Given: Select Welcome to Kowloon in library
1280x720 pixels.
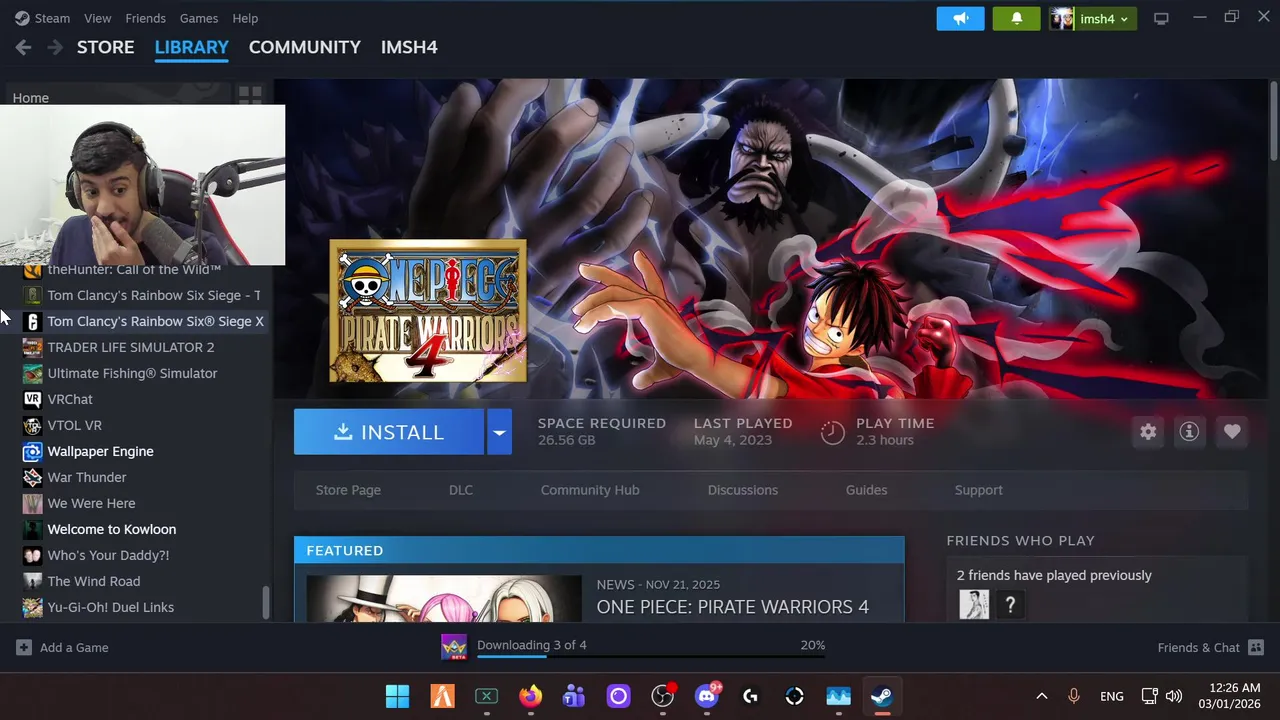Looking at the screenshot, I should [x=111, y=529].
